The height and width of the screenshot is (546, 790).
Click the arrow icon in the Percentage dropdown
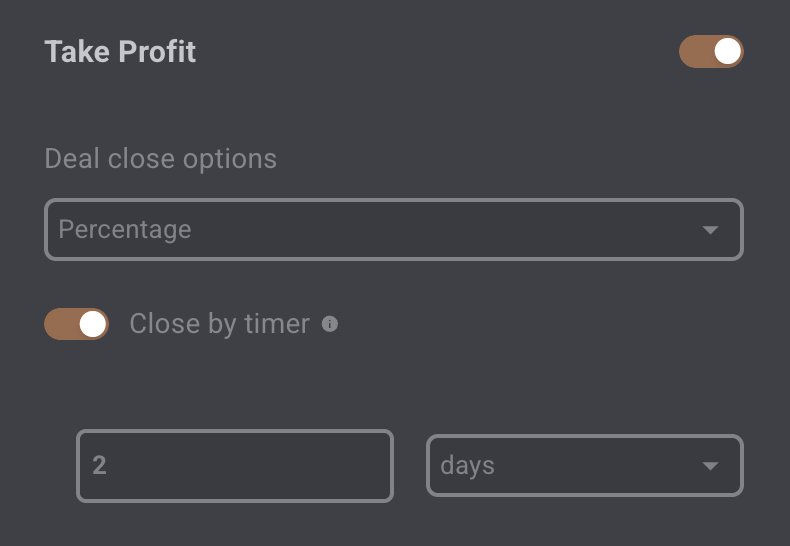pyautogui.click(x=710, y=230)
